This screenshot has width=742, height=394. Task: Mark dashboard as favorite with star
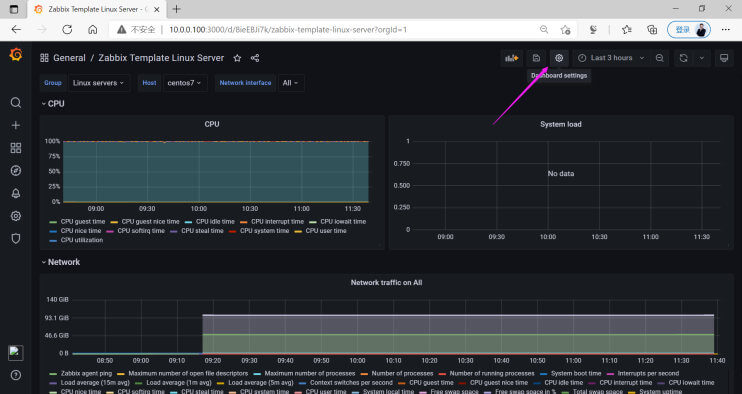[237, 58]
